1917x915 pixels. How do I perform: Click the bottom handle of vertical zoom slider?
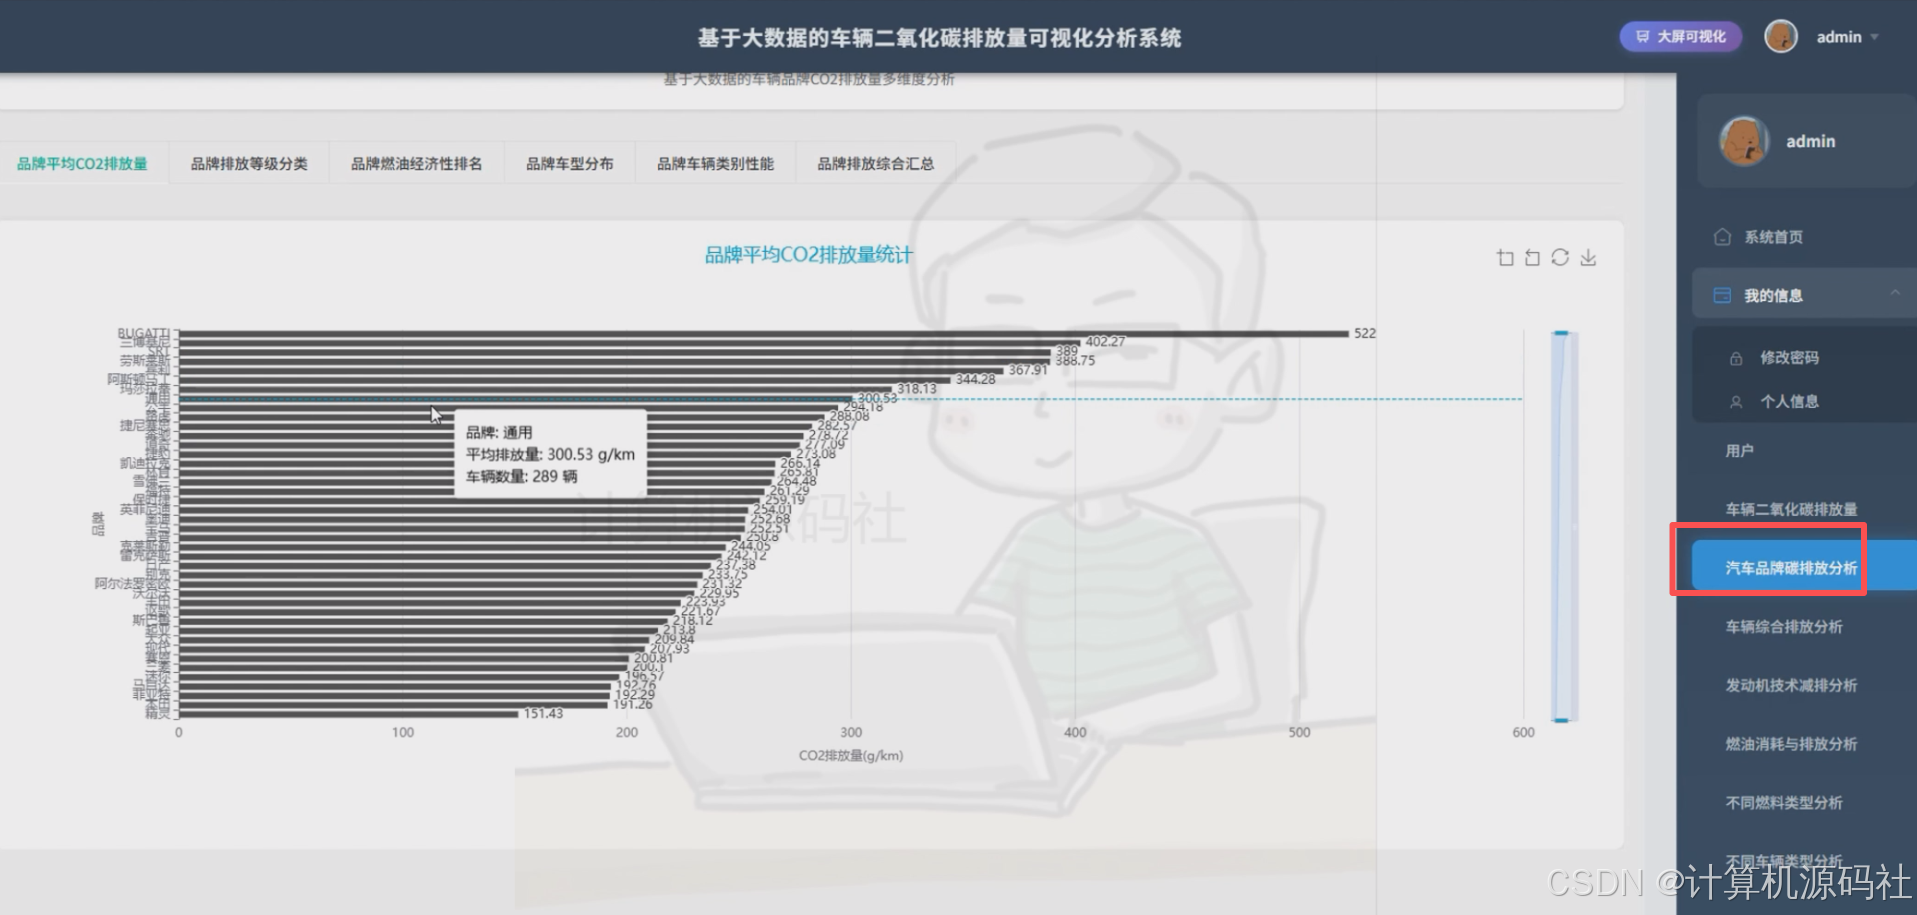click(1561, 720)
